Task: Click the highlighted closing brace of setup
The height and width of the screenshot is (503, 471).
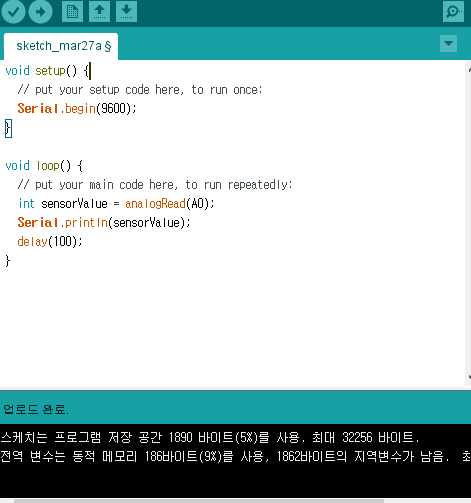Action: [8, 128]
